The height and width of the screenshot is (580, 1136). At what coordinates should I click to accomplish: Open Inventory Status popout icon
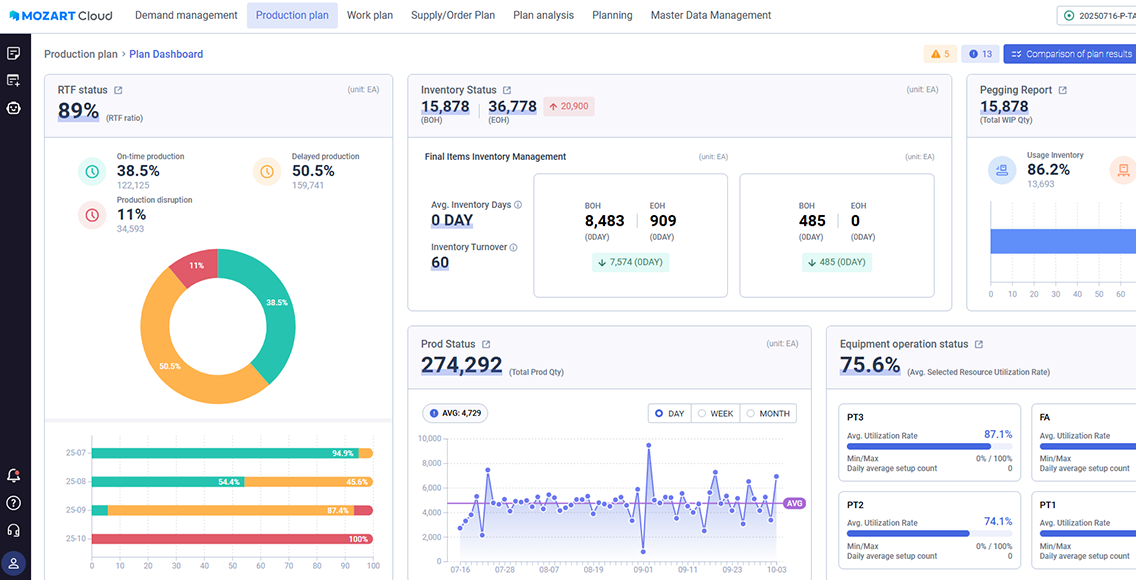point(507,90)
